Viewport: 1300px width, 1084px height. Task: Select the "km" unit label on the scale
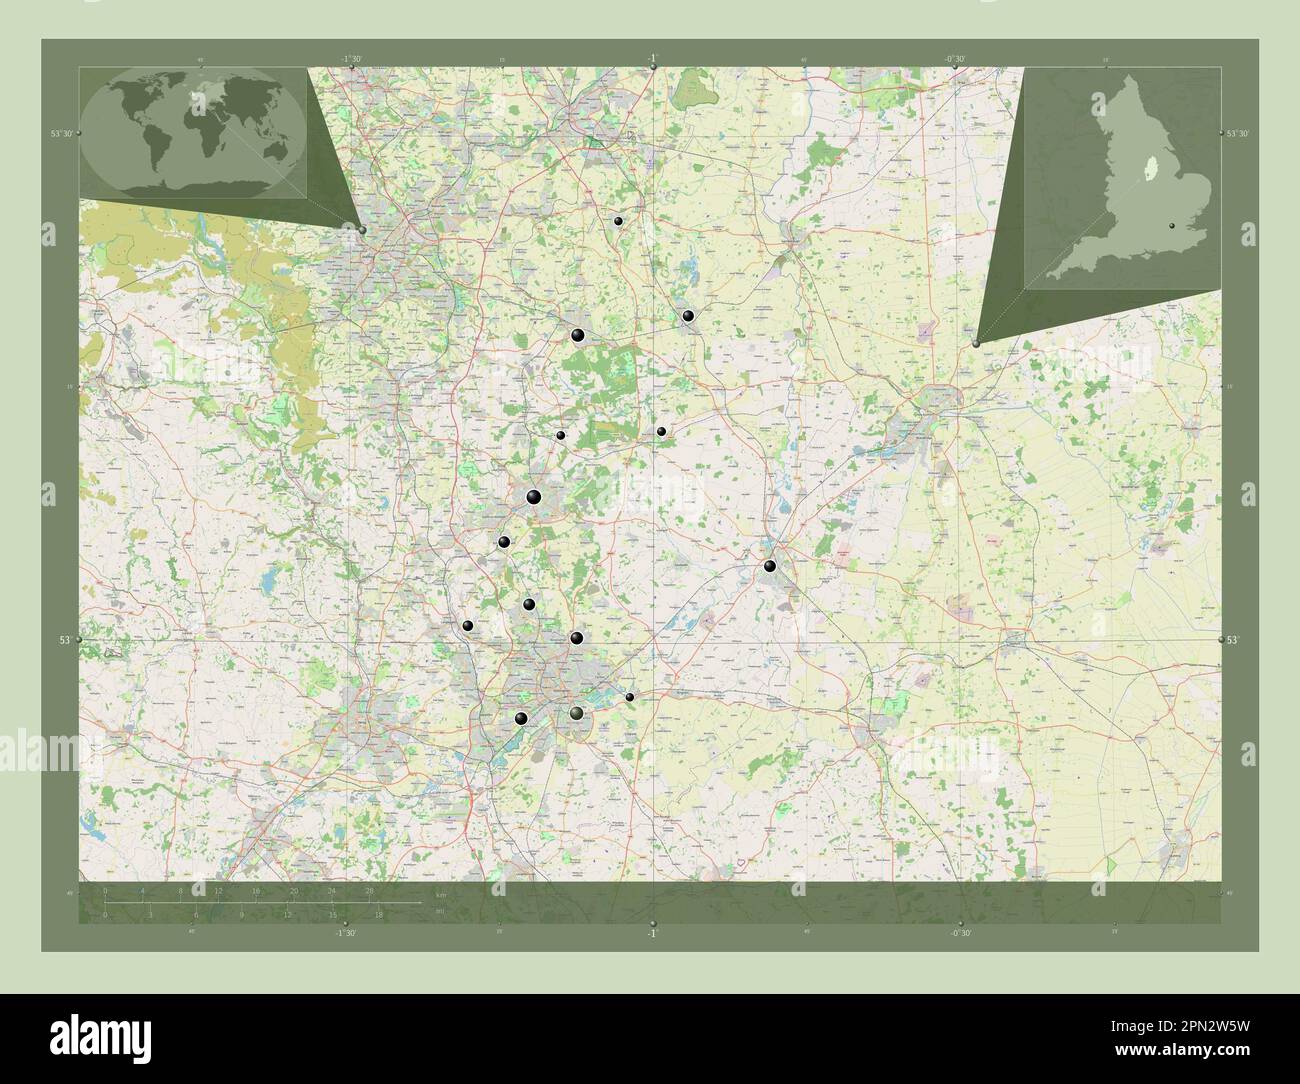440,893
